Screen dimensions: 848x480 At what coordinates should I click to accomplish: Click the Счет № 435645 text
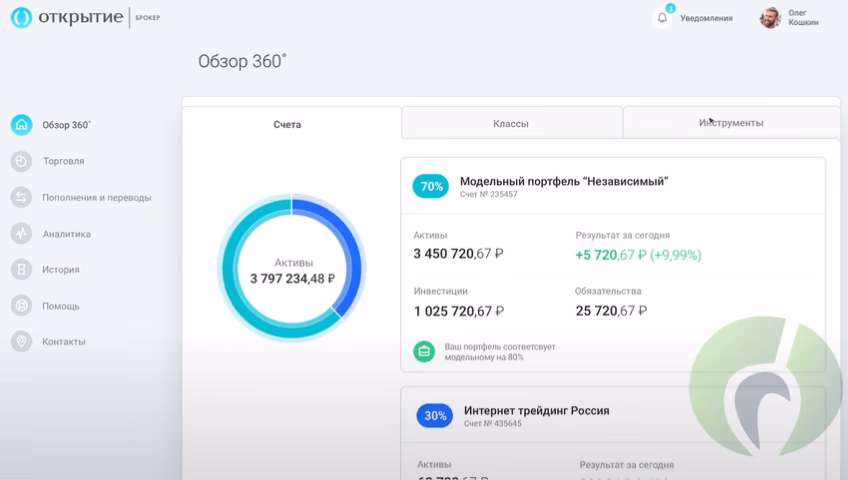tap(493, 423)
